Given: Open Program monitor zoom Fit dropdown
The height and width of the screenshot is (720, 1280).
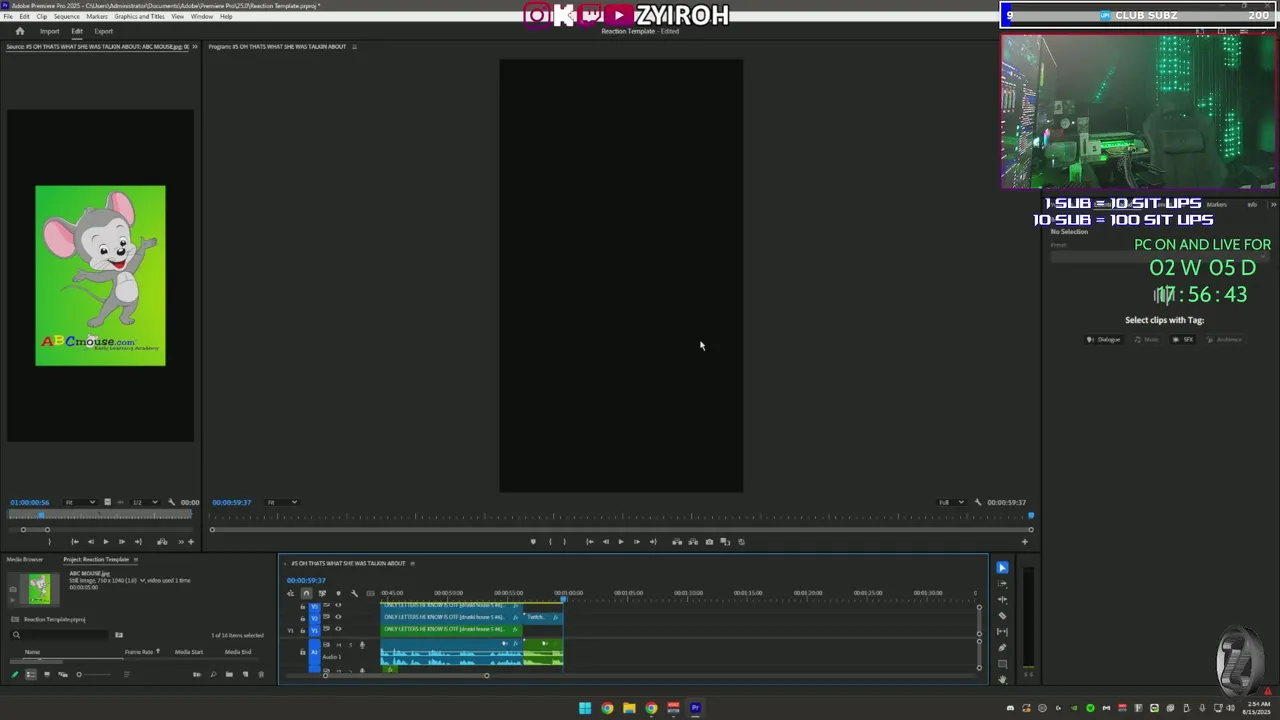Looking at the screenshot, I should click(281, 502).
